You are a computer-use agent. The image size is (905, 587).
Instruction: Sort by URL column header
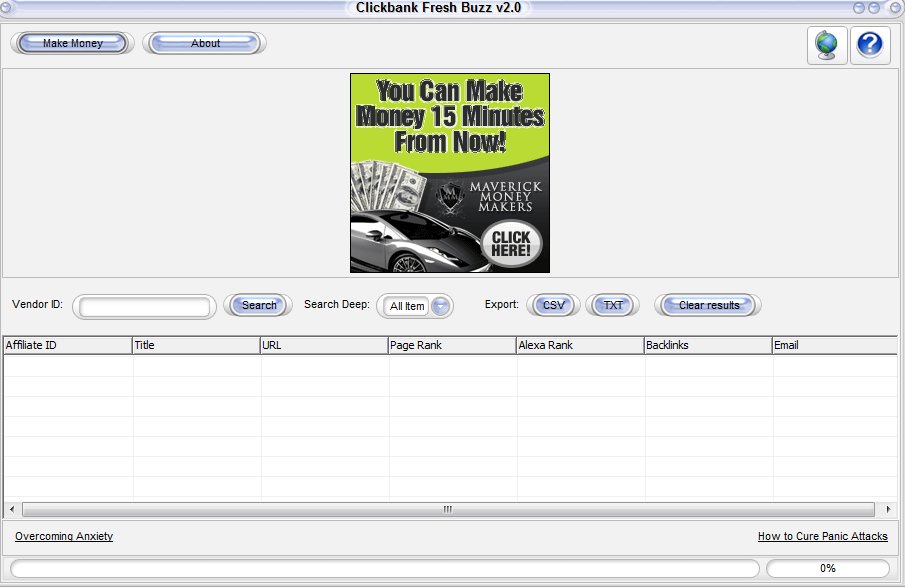324,345
